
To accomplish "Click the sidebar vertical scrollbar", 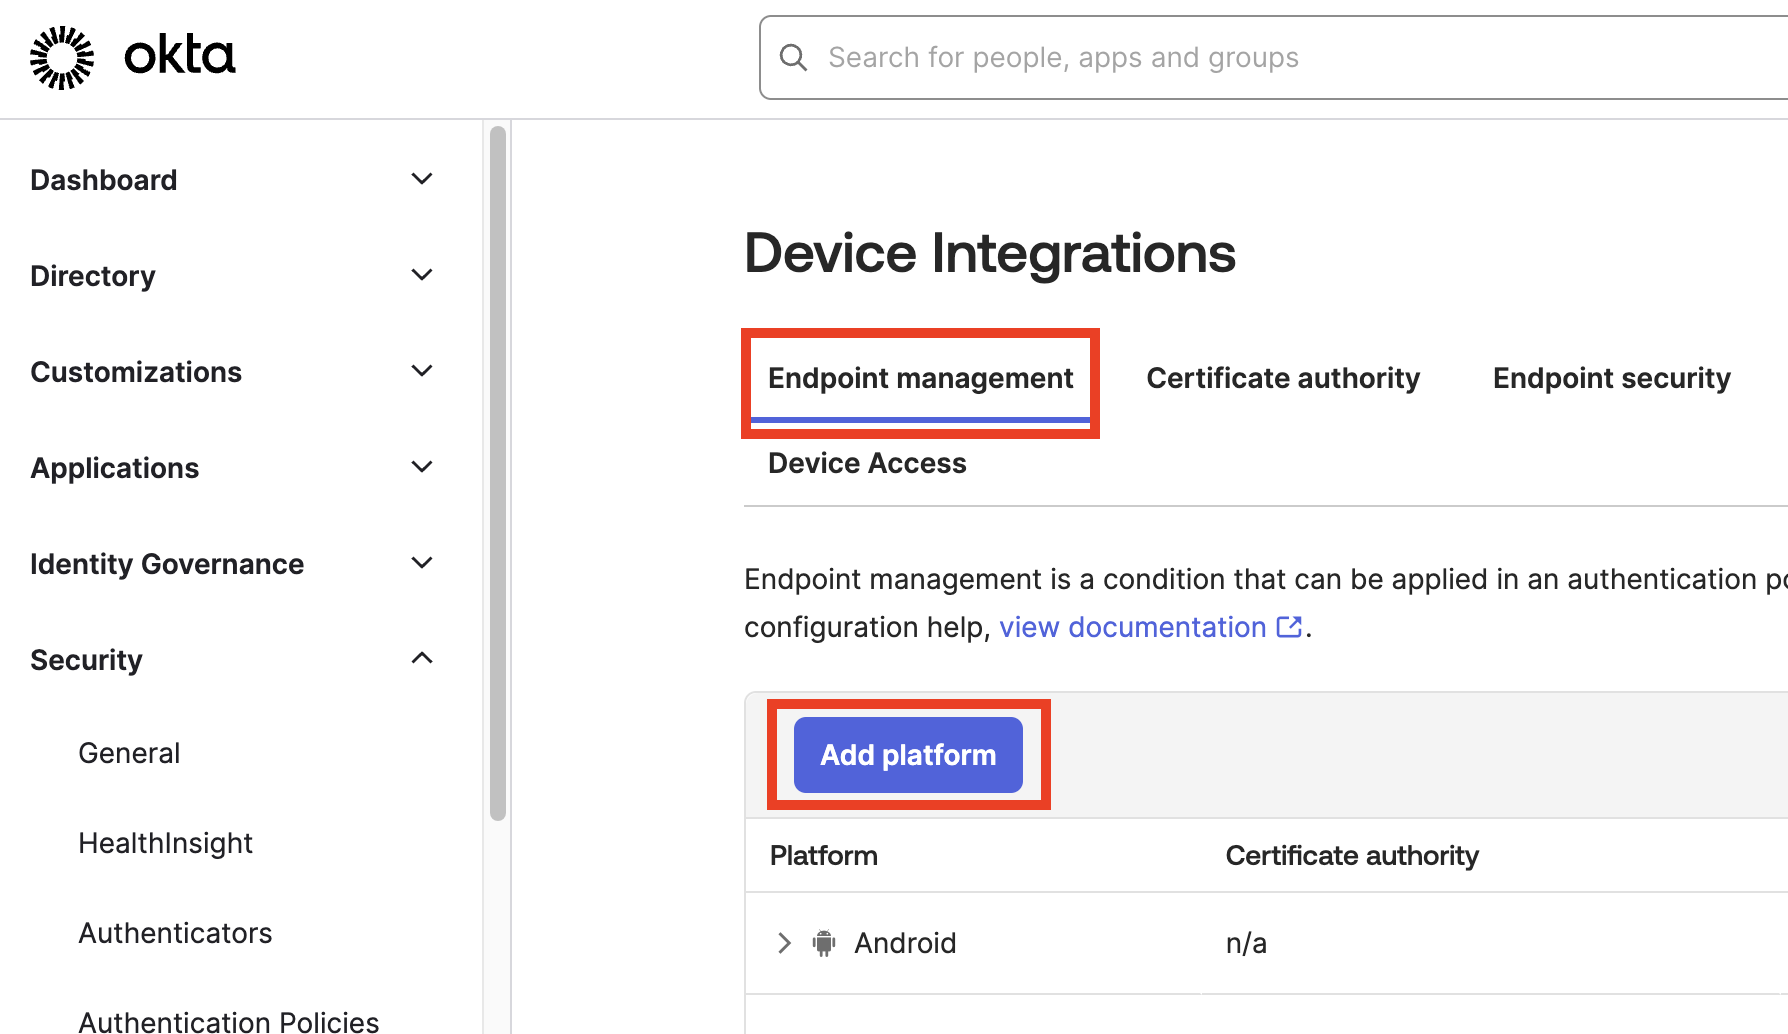I will click(498, 472).
